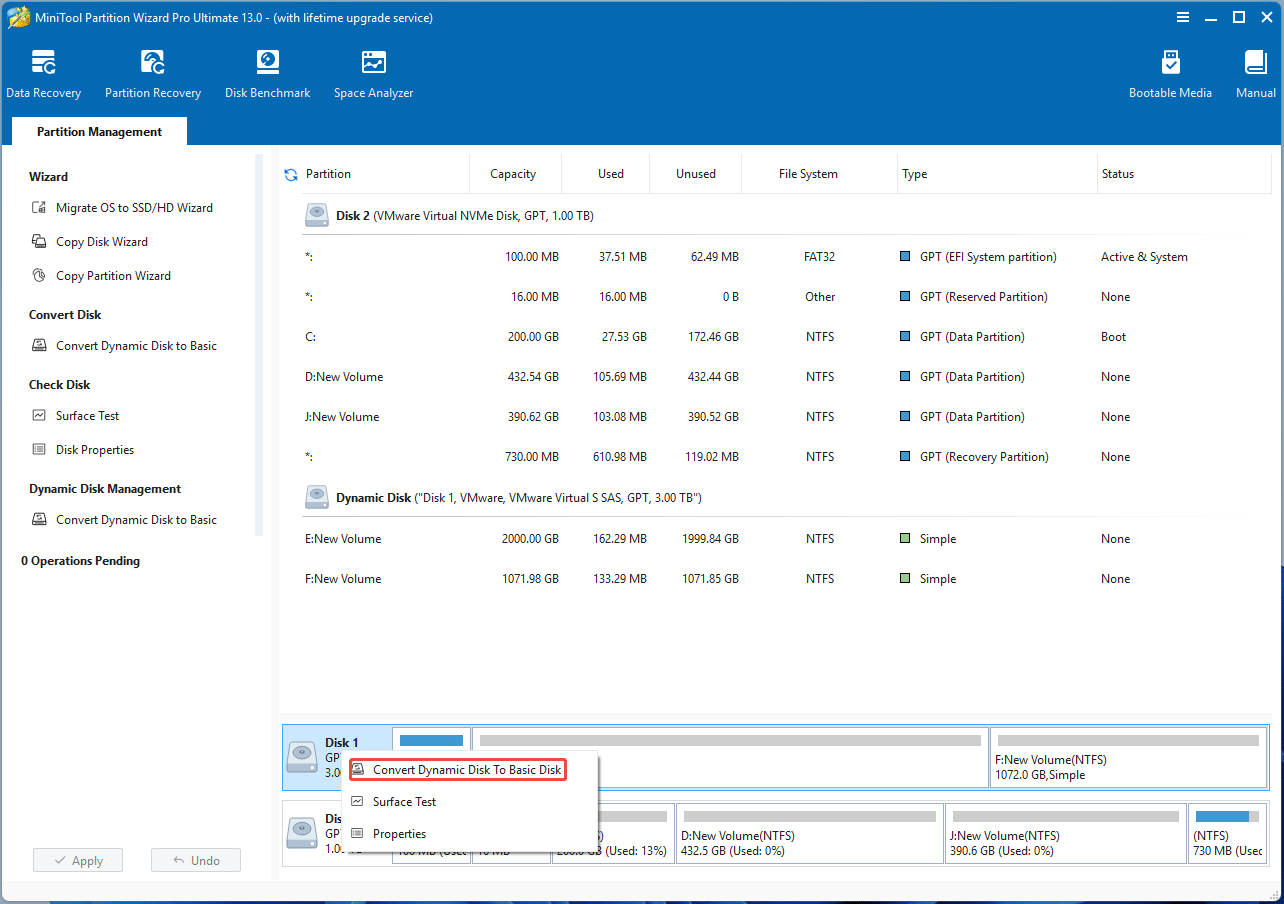This screenshot has height=904, width=1284.
Task: Click the Undo button
Action: click(x=195, y=859)
